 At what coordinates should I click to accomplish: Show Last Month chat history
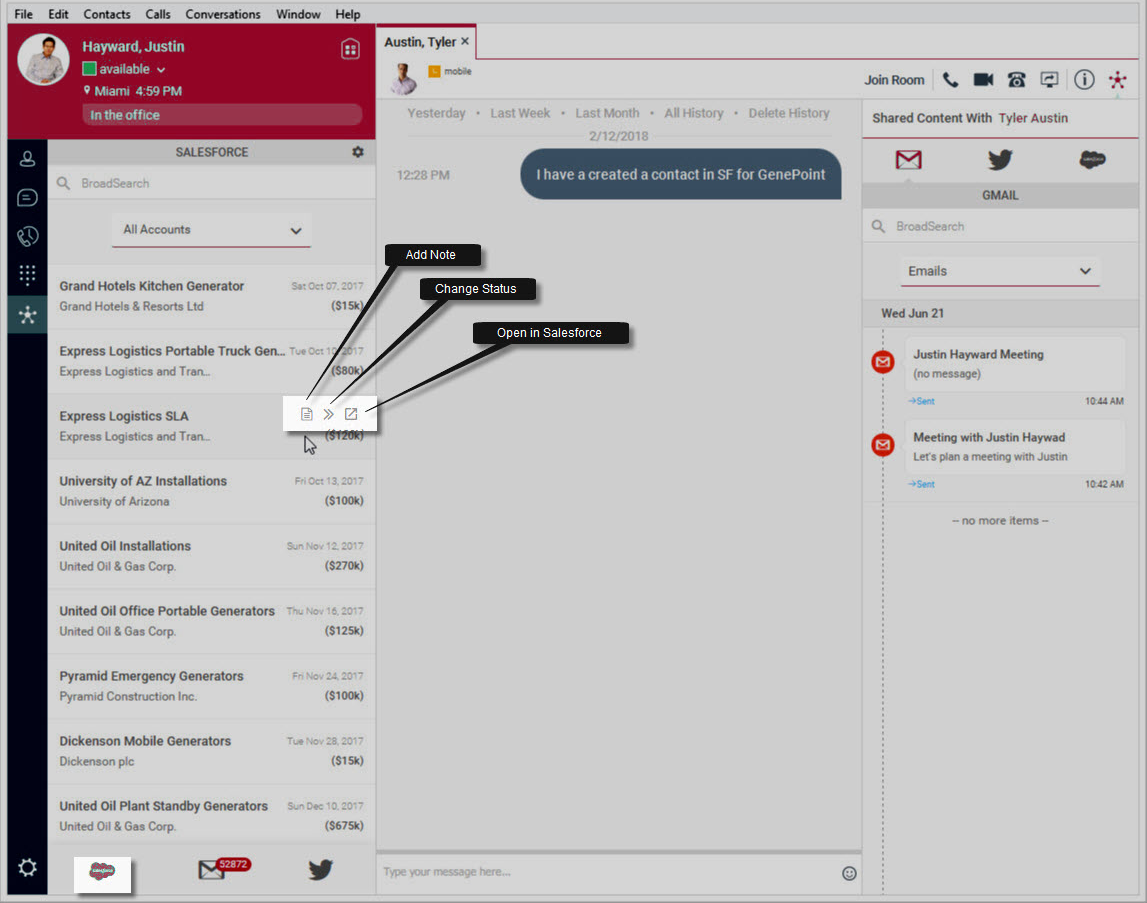pyautogui.click(x=607, y=113)
